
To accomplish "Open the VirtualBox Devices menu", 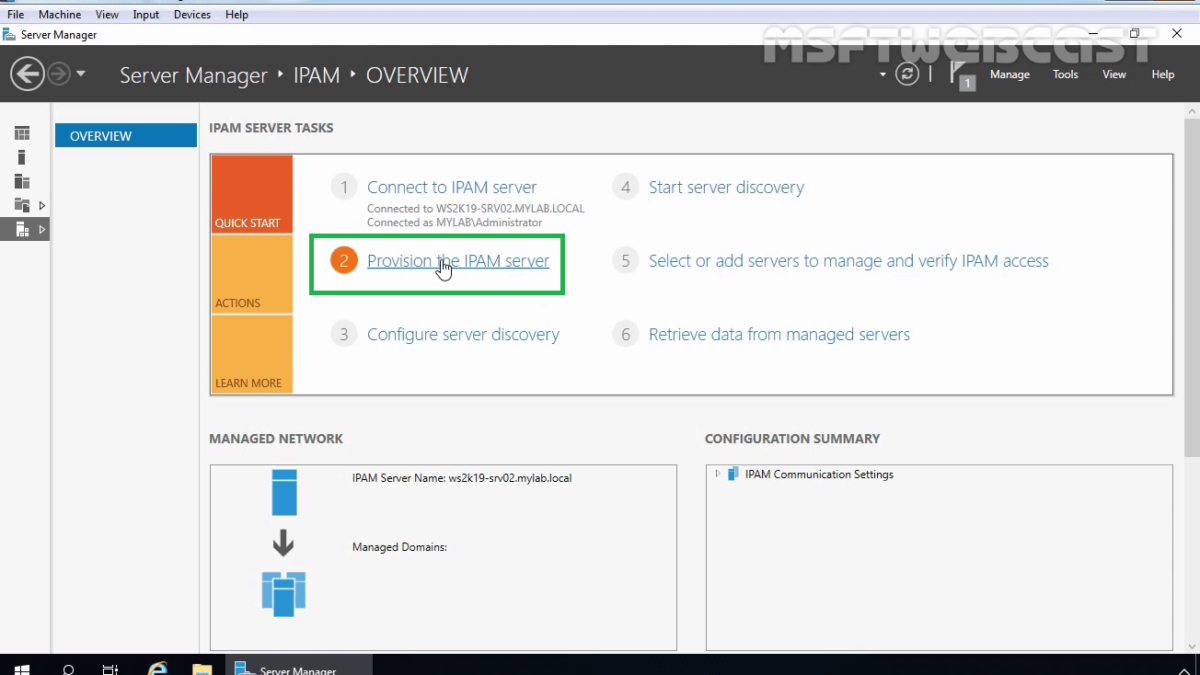I will coord(192,15).
